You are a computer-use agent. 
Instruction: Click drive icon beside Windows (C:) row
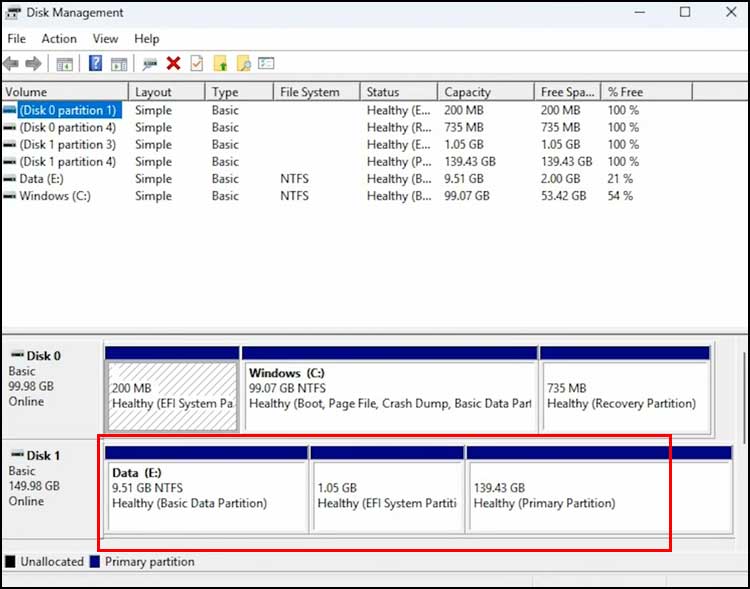point(10,196)
